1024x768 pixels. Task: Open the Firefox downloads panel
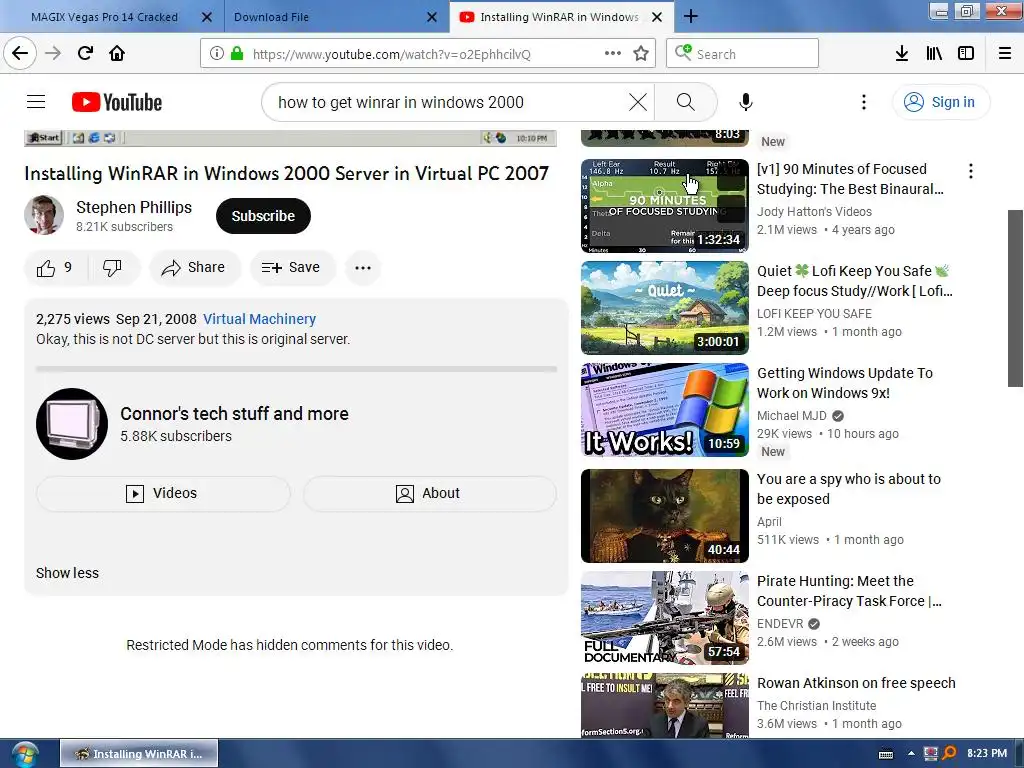(902, 53)
